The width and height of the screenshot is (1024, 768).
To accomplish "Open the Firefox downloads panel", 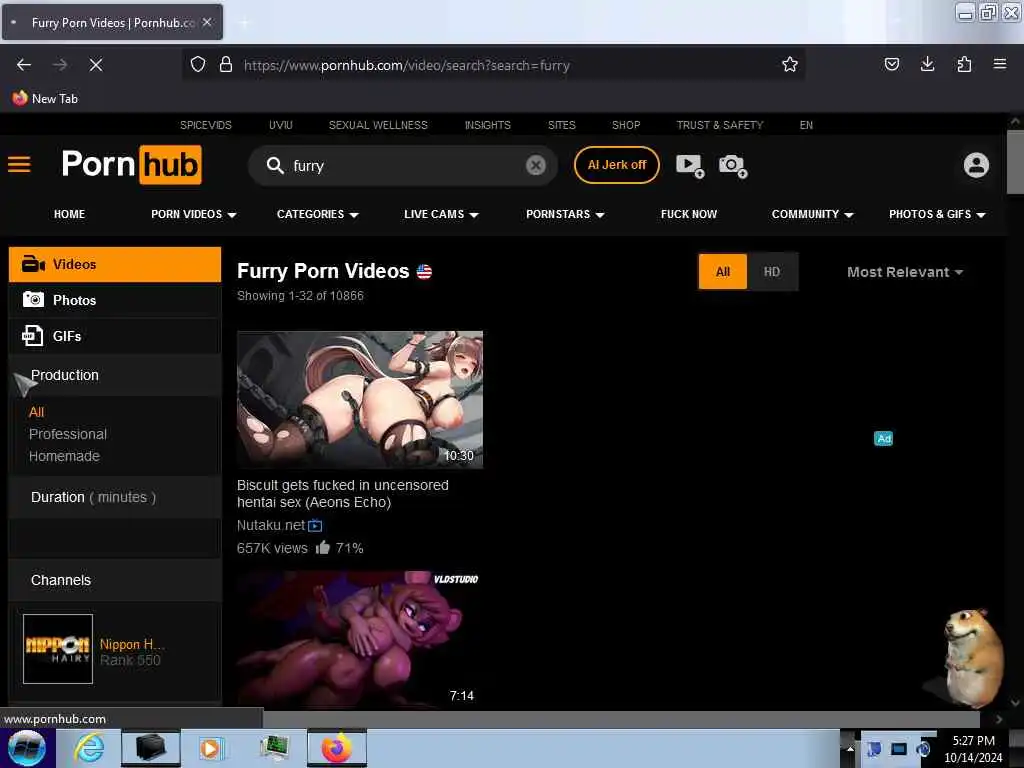I will click(927, 65).
